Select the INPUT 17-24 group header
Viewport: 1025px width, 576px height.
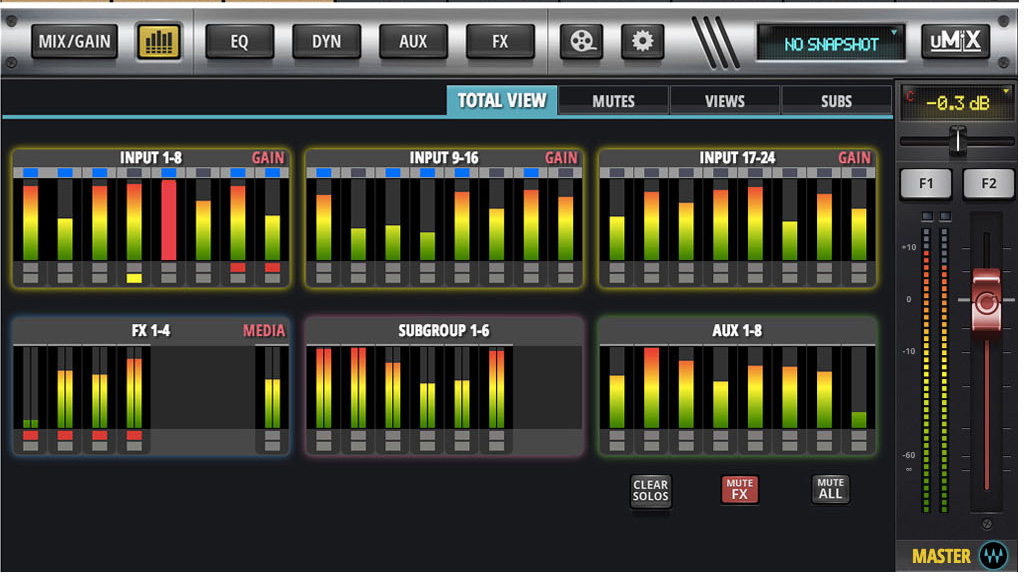pos(737,158)
